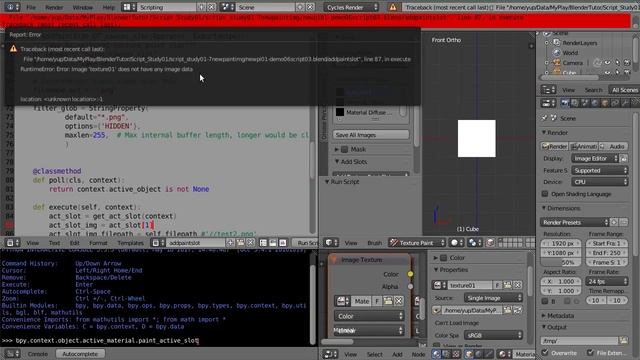Viewport: 640px width, 360px height.
Task: Toggle line numbers in text editor header
Action: tap(263, 243)
